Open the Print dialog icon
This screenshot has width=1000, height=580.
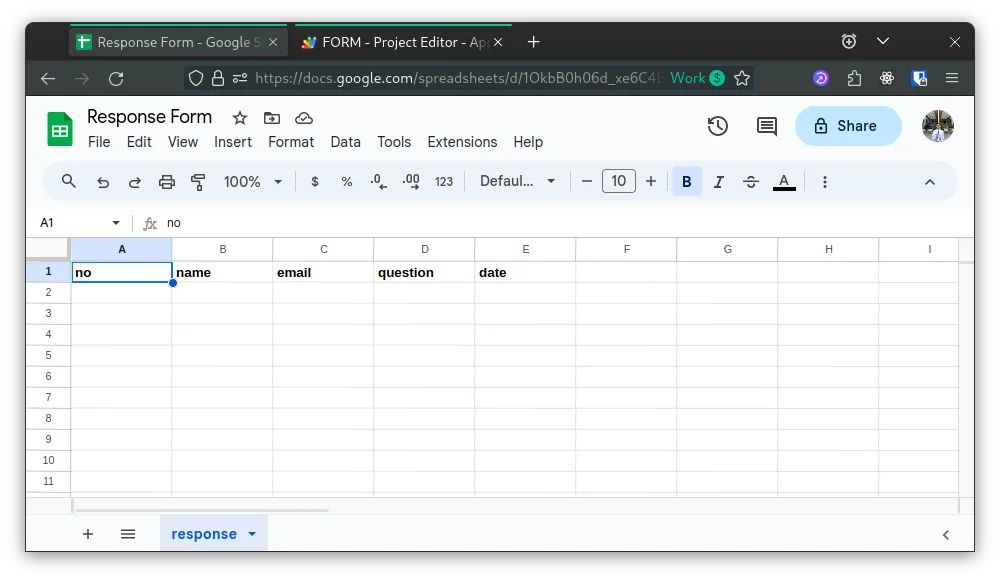[167, 181]
